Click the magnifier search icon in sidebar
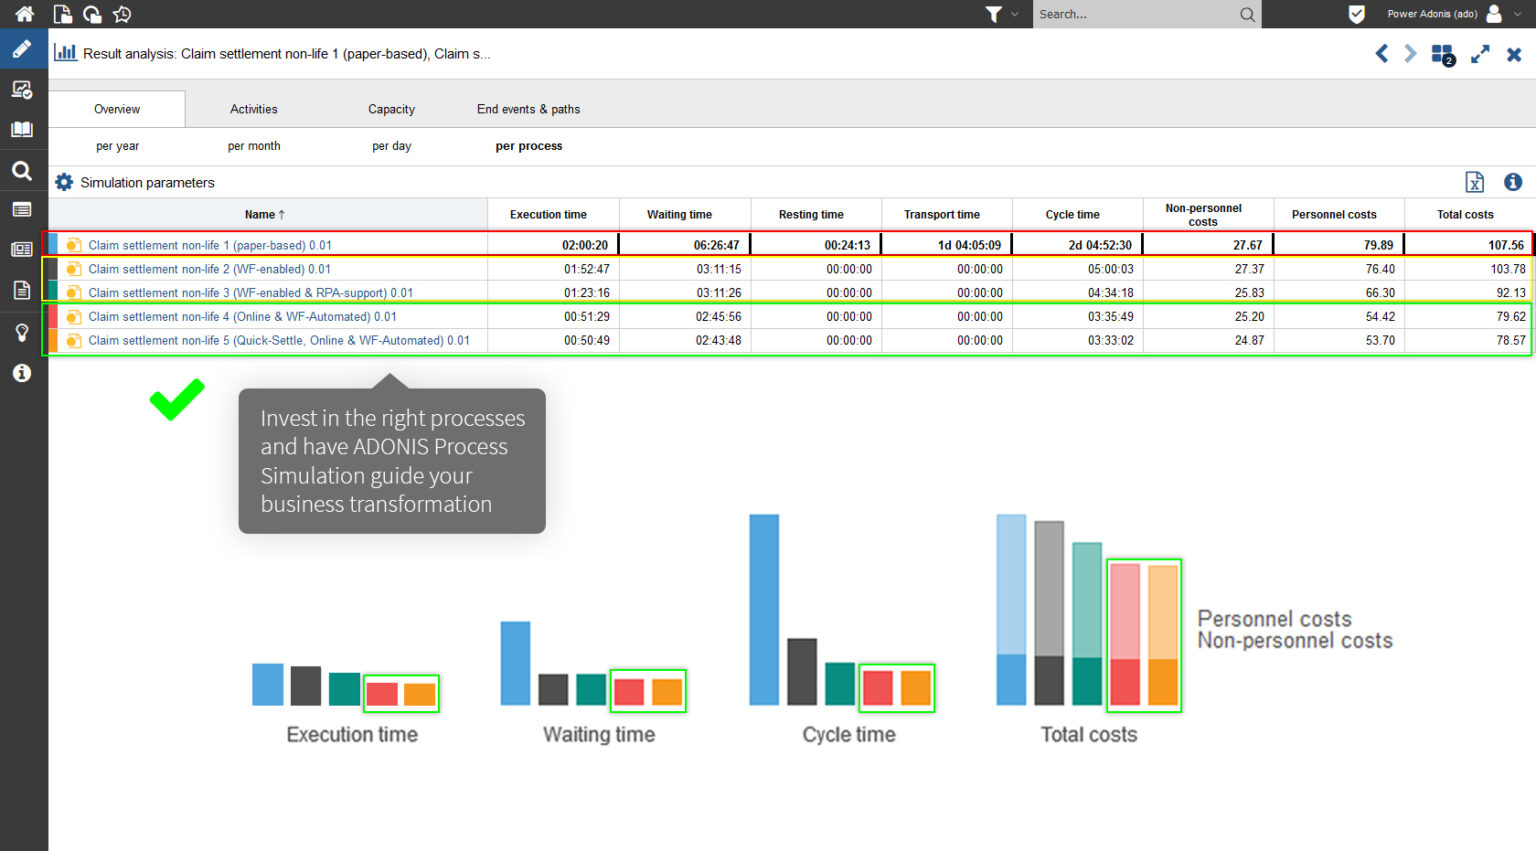 (x=22, y=171)
